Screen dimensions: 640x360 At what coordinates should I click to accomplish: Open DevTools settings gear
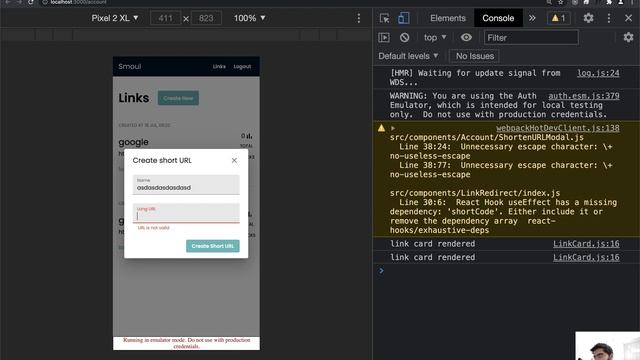click(x=588, y=18)
